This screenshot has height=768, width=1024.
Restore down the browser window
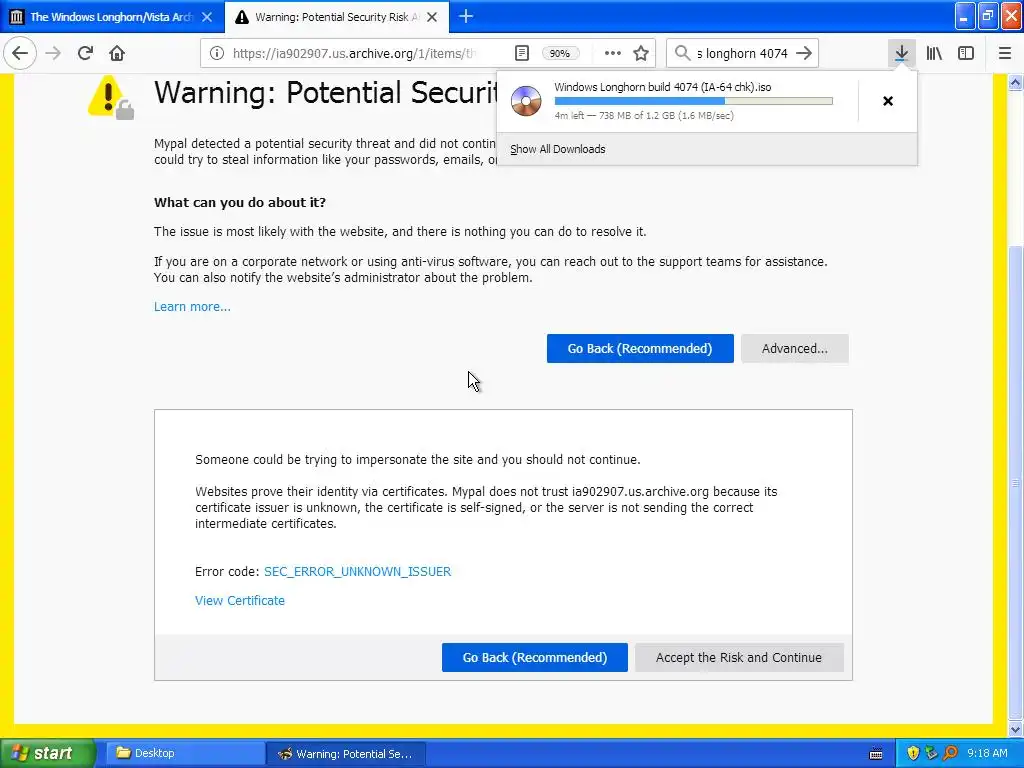pyautogui.click(x=988, y=17)
